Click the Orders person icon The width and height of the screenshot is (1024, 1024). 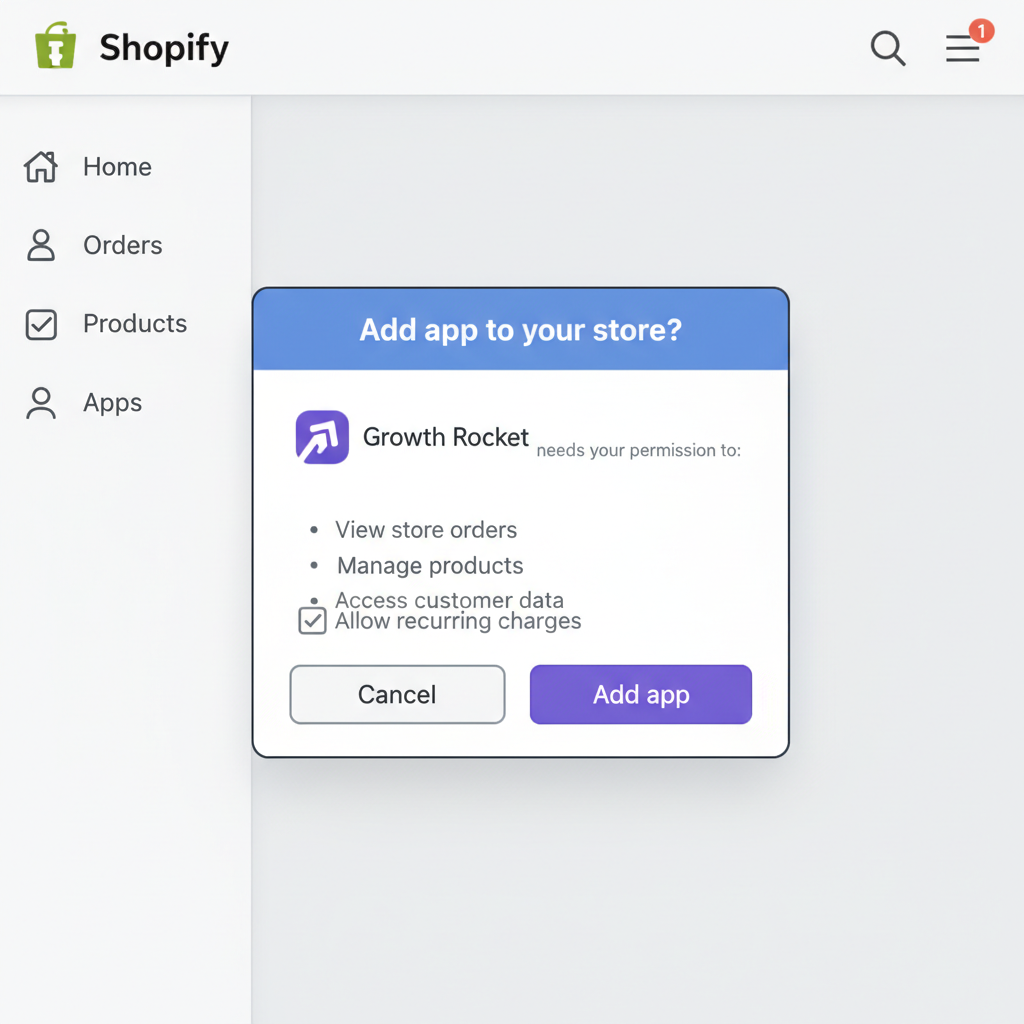[x=41, y=245]
